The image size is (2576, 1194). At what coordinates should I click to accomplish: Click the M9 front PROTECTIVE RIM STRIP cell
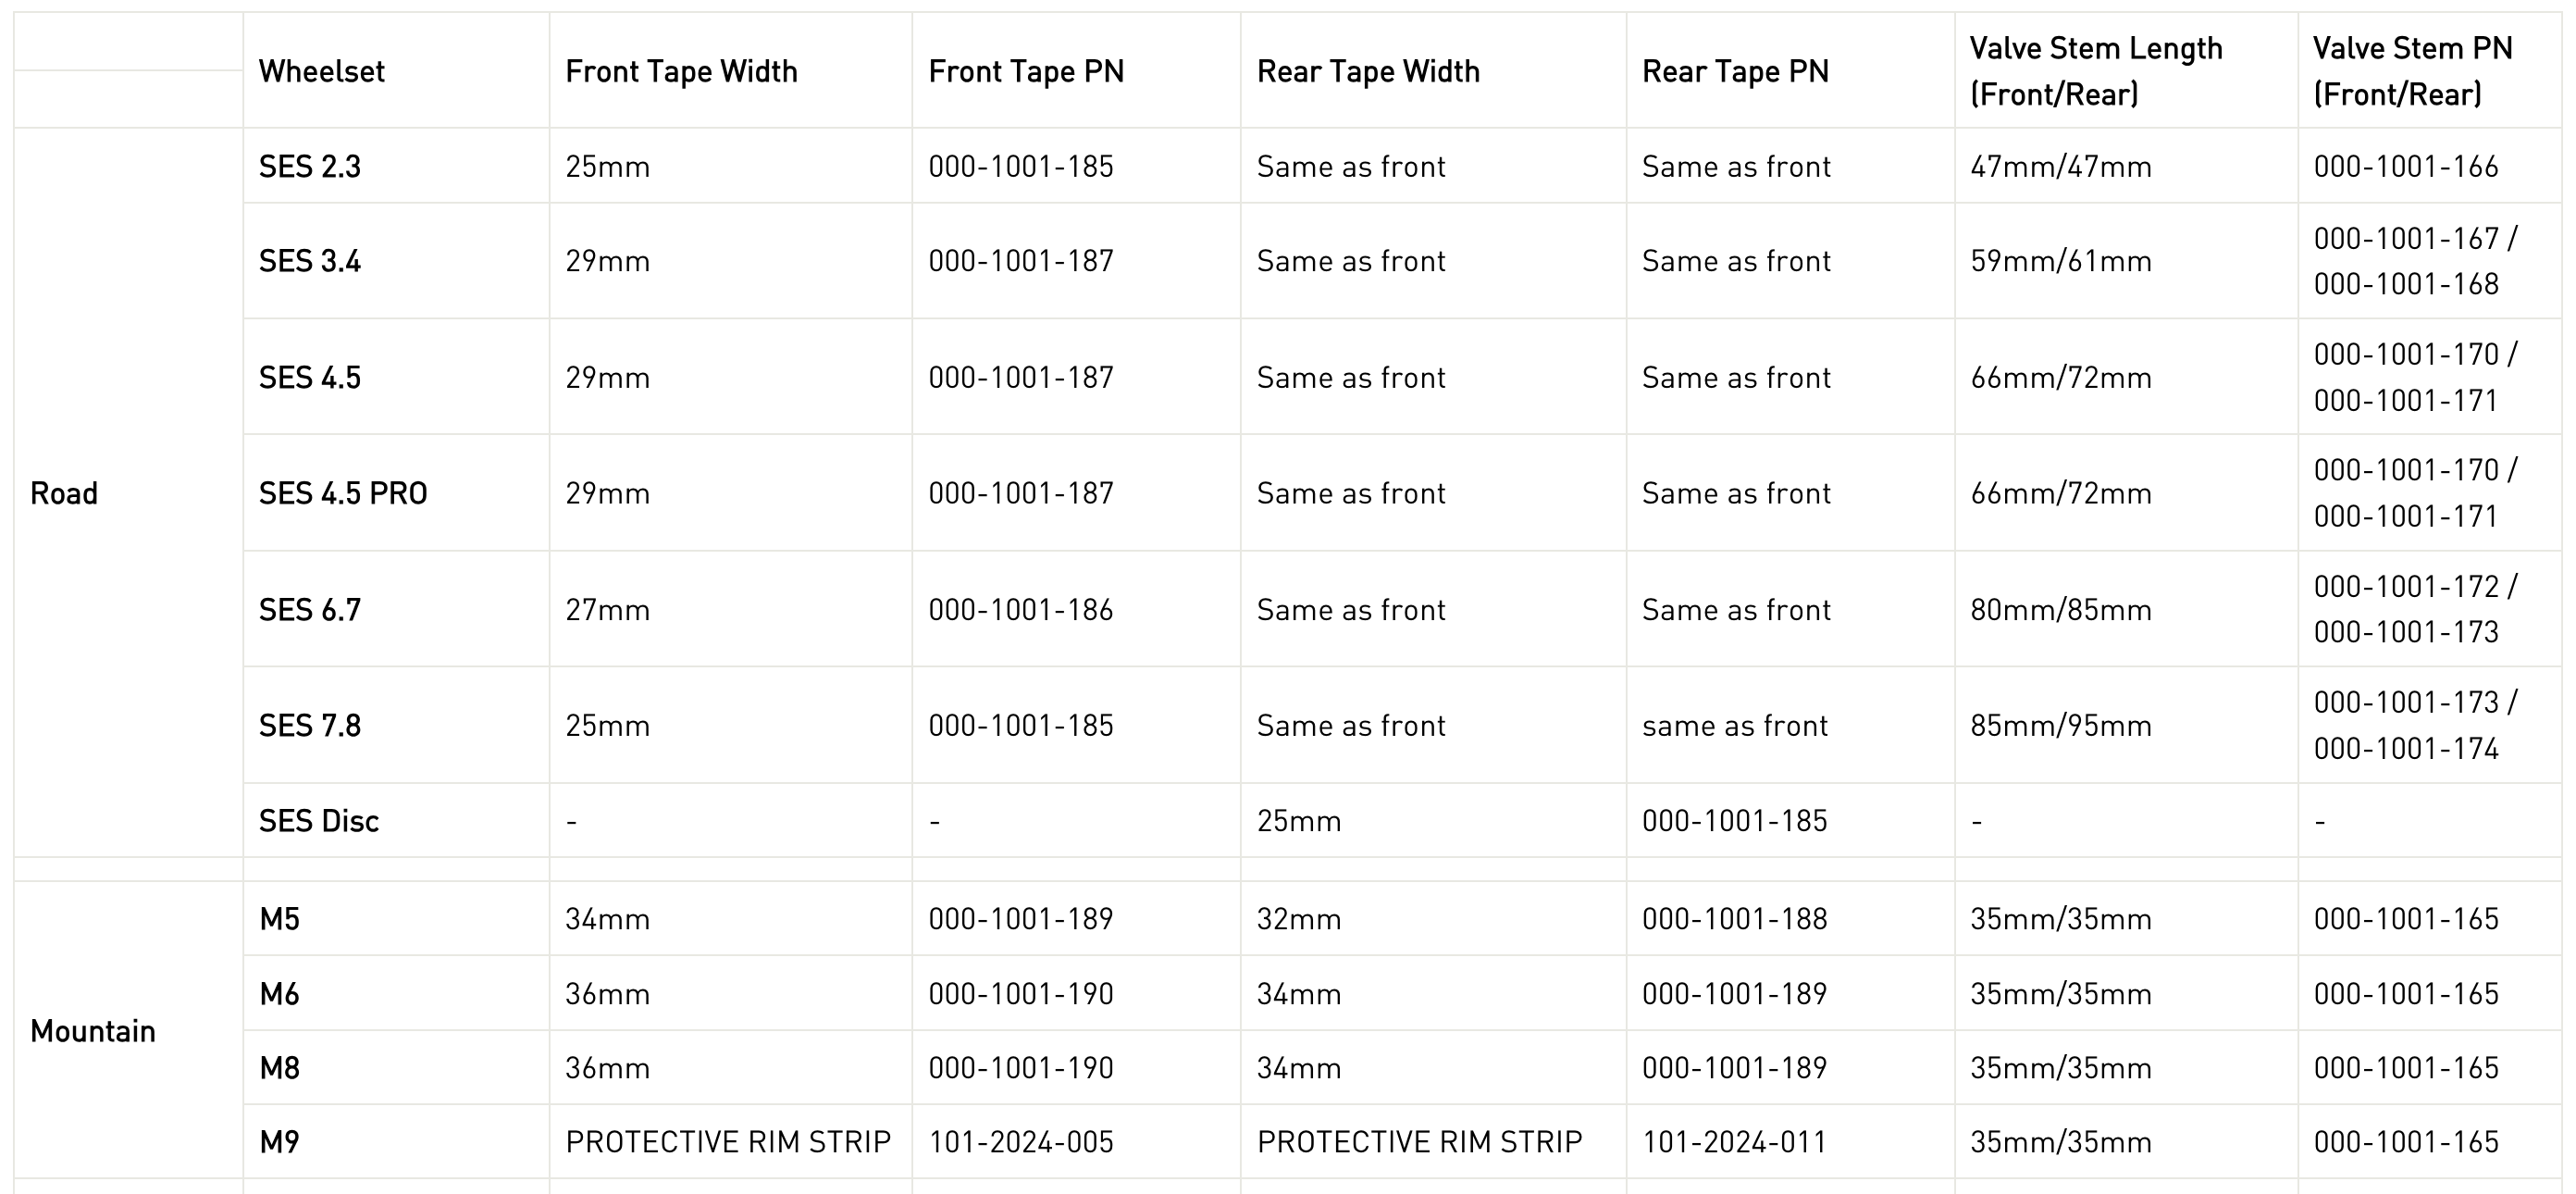point(728,1141)
